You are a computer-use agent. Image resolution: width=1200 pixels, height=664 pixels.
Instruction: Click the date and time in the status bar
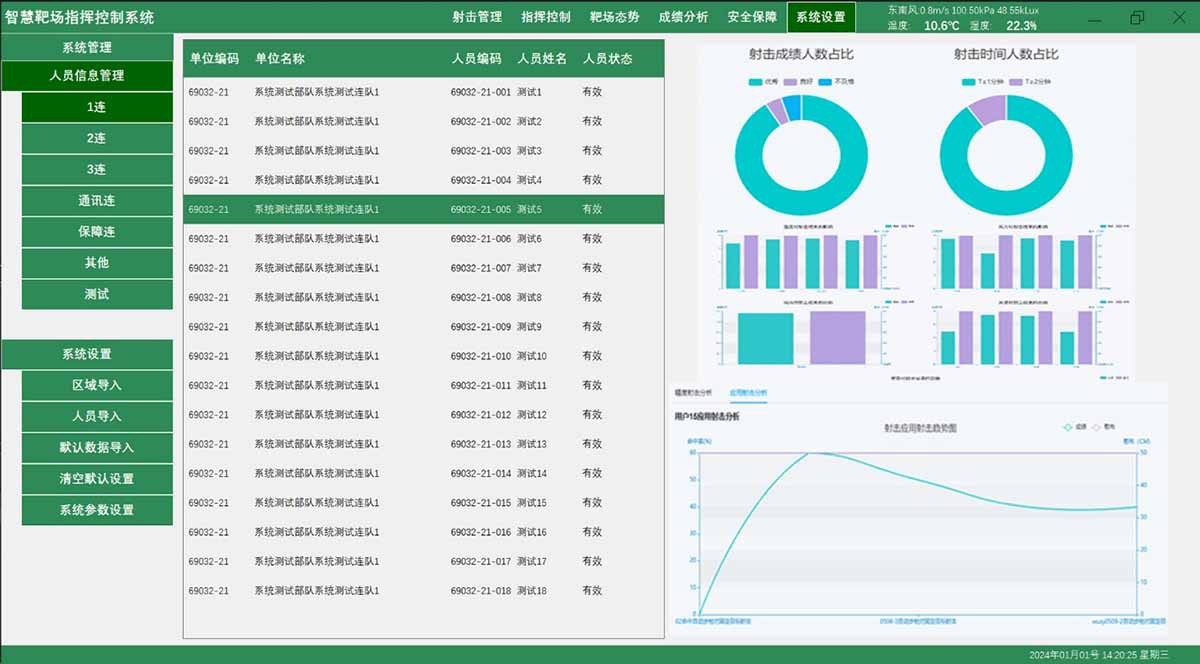pos(1098,654)
